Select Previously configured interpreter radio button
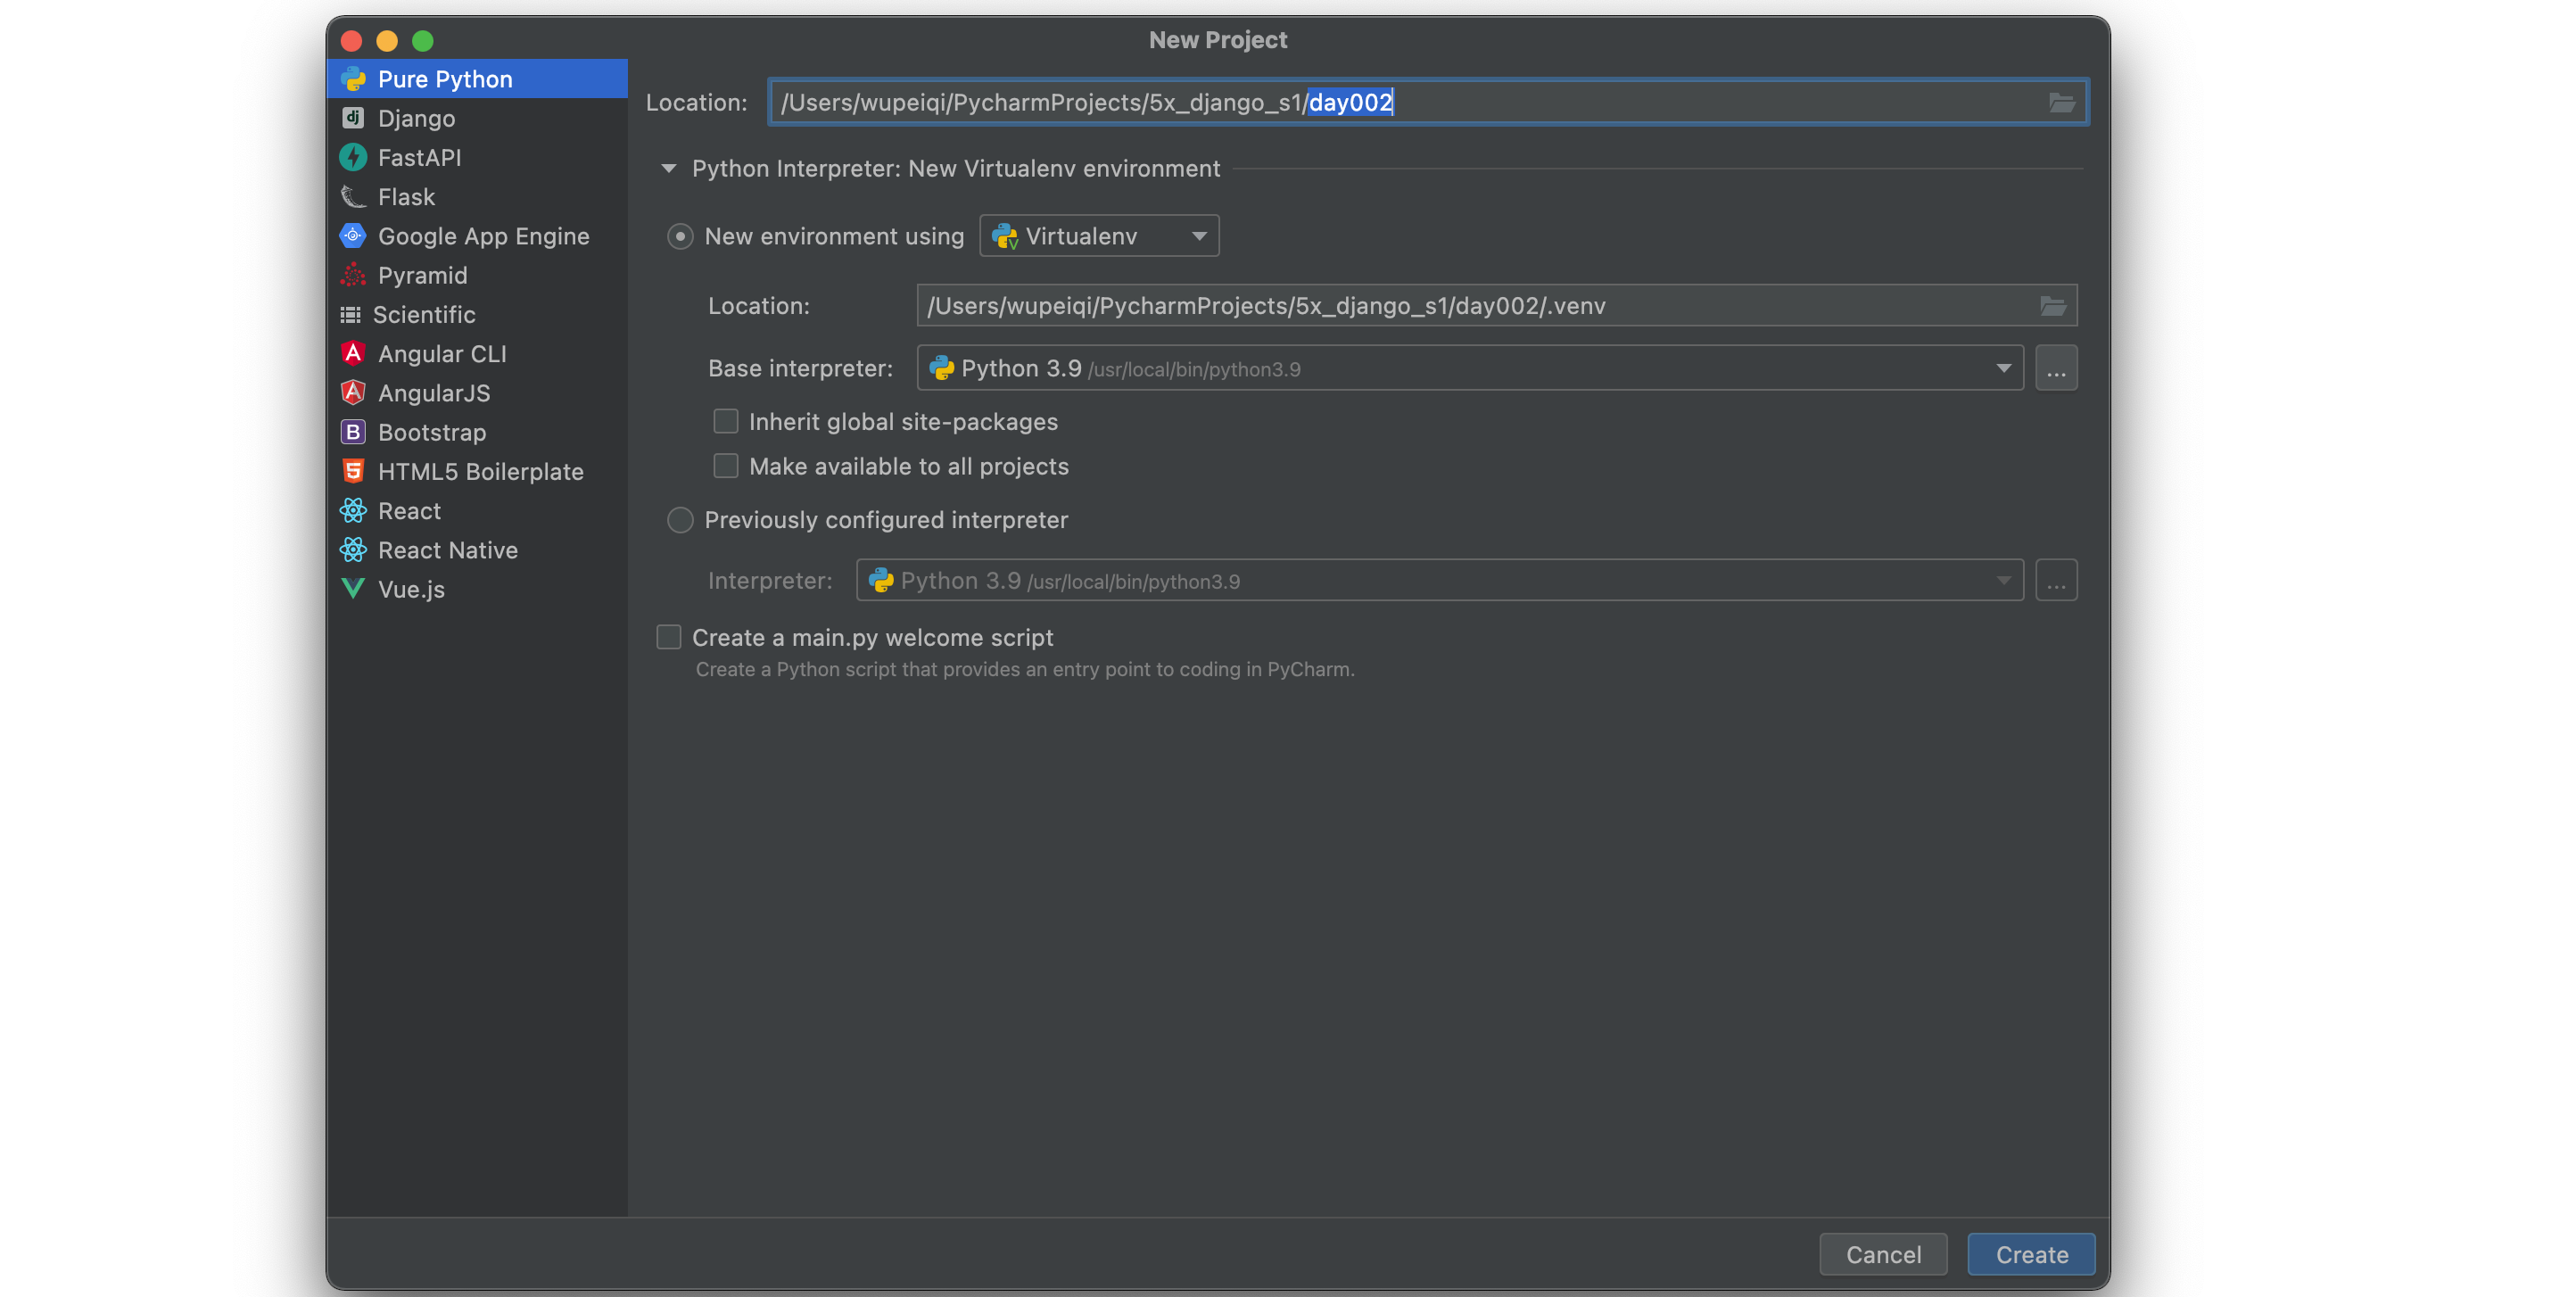The image size is (2576, 1297). pyautogui.click(x=680, y=520)
